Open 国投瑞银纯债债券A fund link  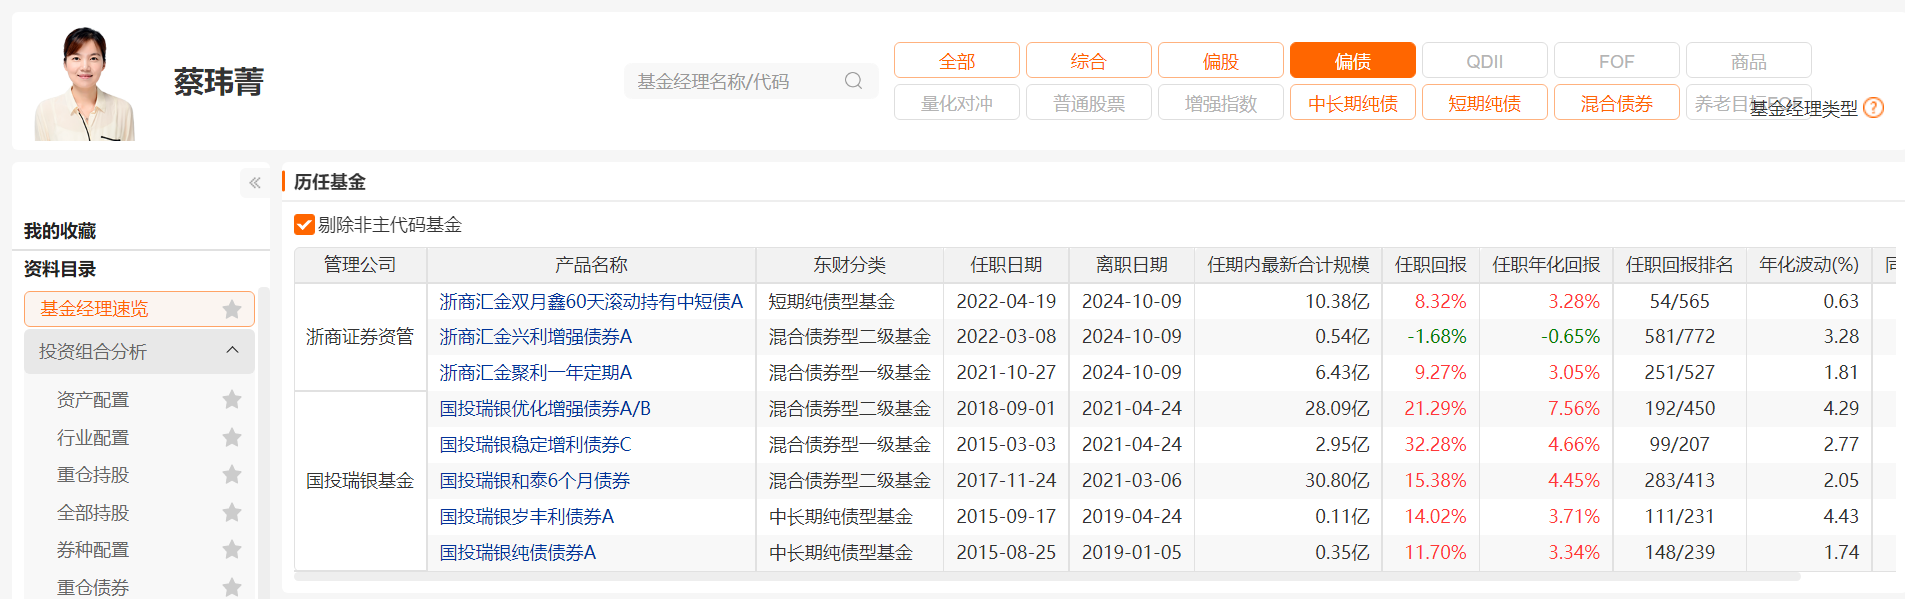coord(518,553)
